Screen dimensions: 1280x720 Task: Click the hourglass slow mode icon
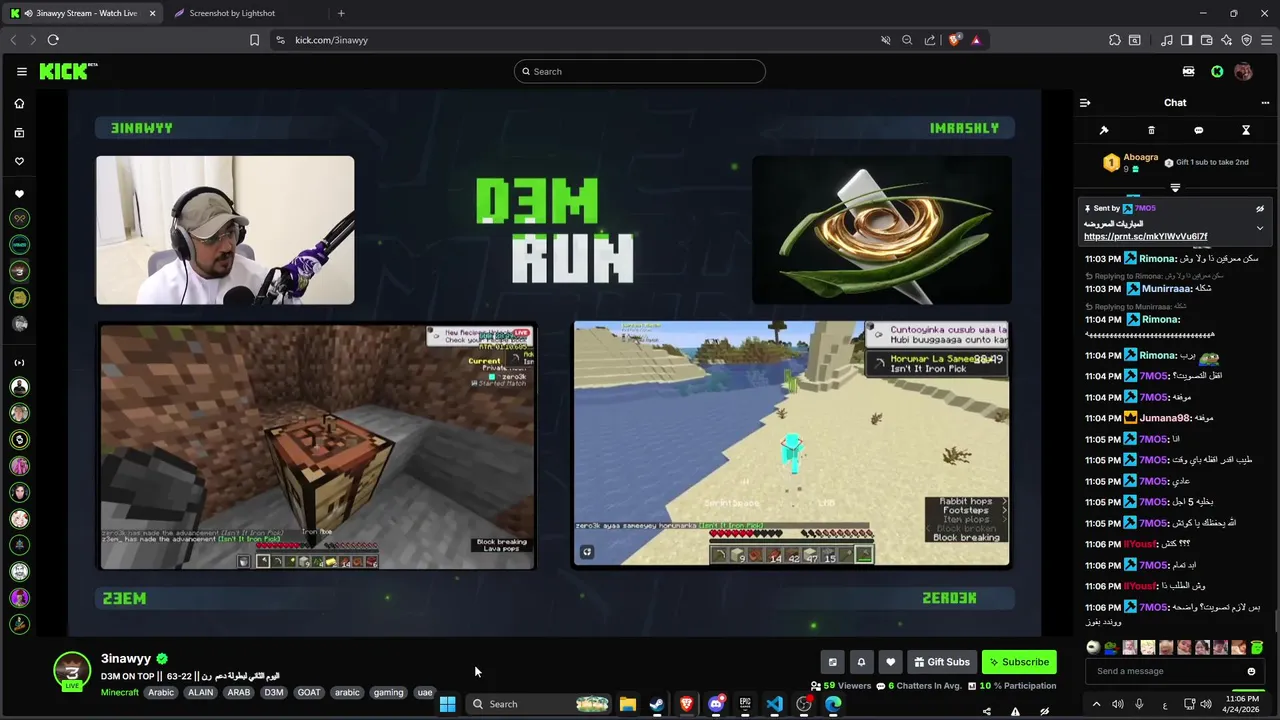point(1246,130)
